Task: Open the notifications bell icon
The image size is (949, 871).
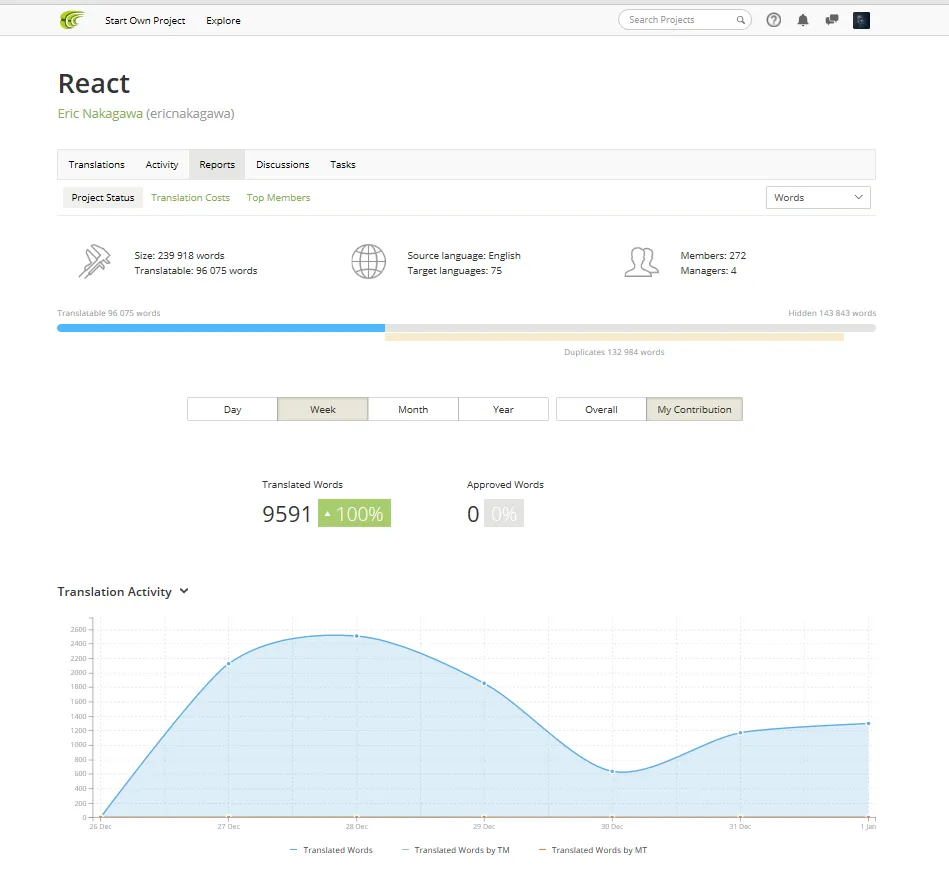Action: [803, 20]
